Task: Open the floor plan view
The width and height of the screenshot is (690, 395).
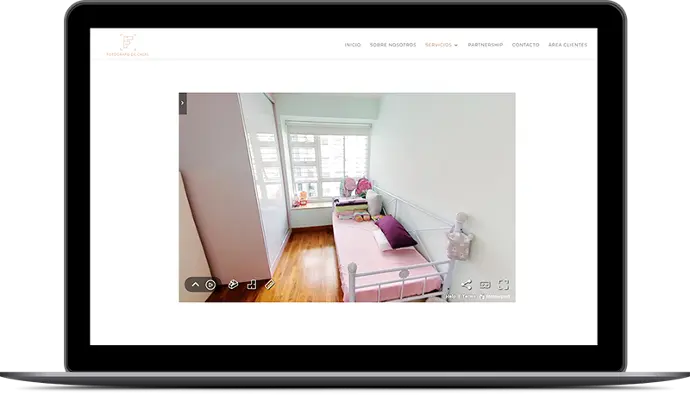Action: (x=251, y=285)
